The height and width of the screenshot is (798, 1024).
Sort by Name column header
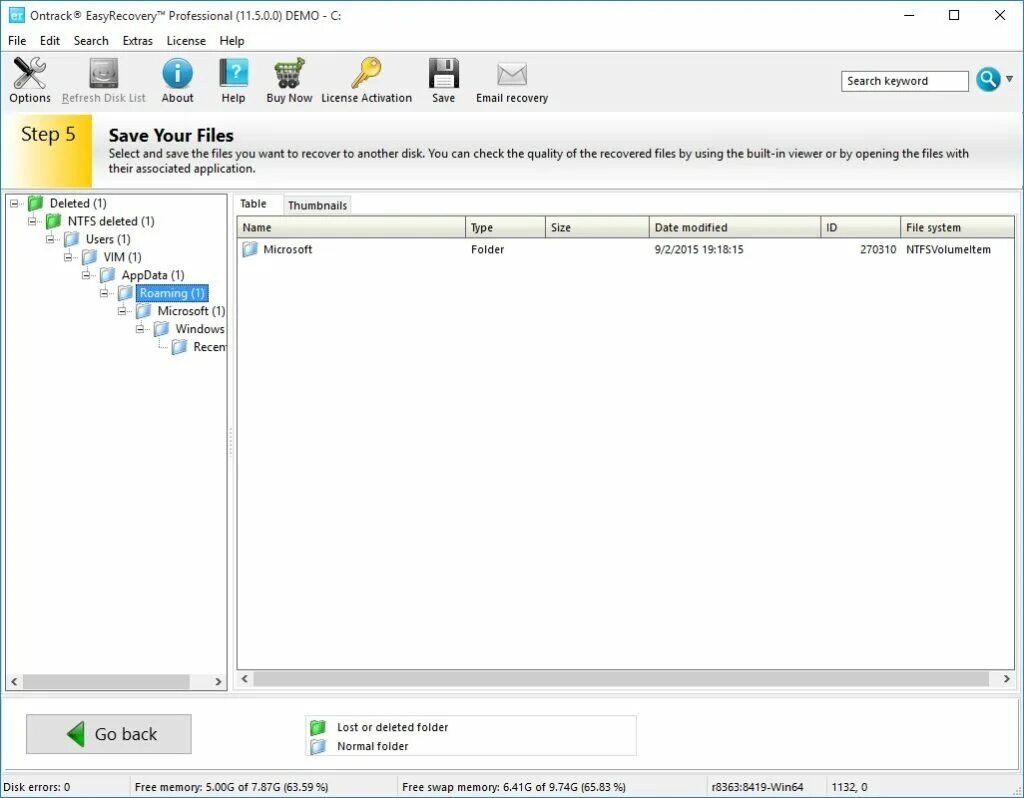point(351,227)
